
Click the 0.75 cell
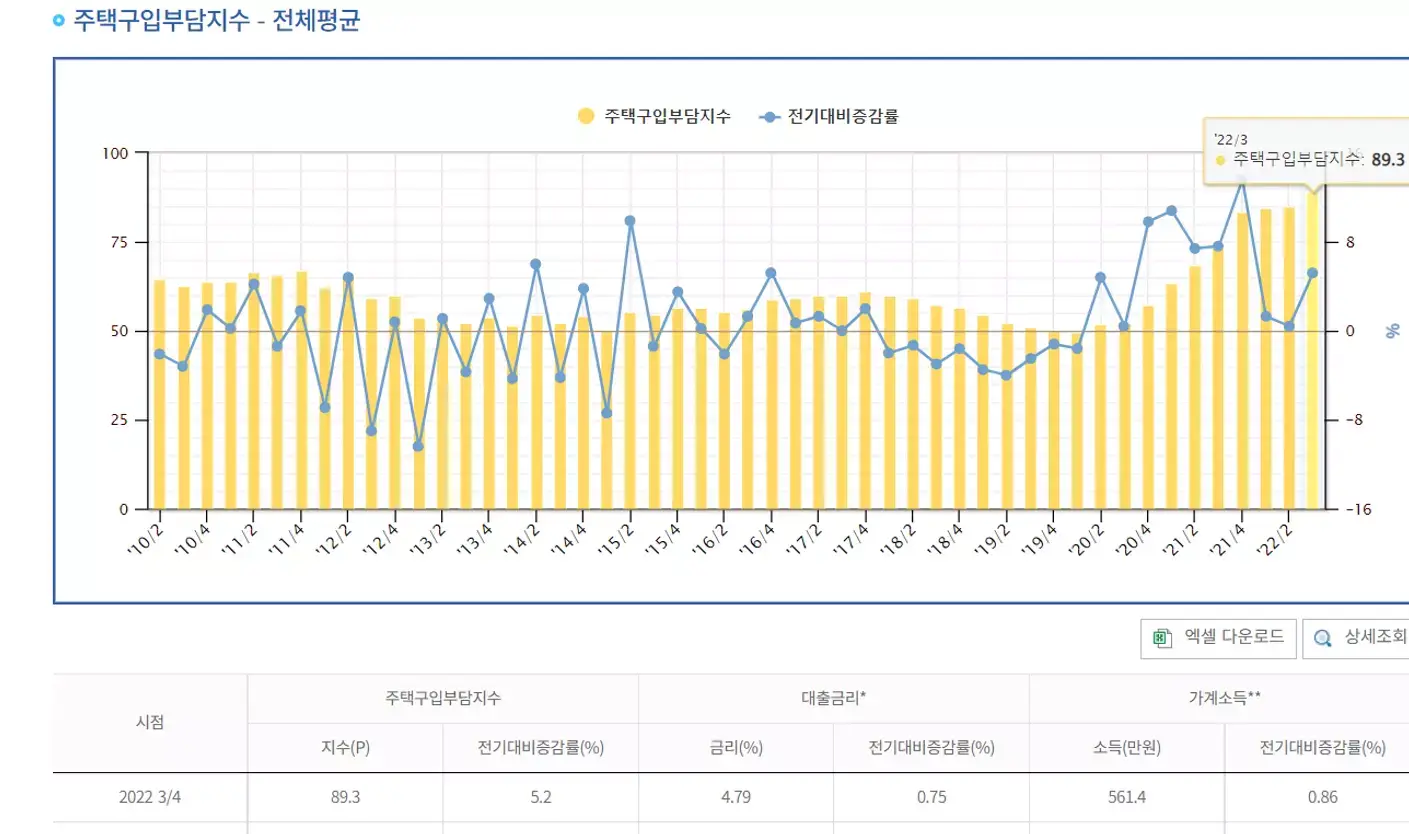coord(931,798)
